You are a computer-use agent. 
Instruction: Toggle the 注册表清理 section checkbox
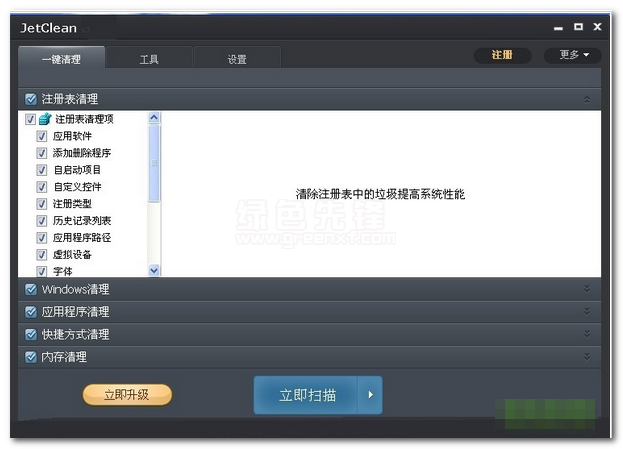[31, 99]
